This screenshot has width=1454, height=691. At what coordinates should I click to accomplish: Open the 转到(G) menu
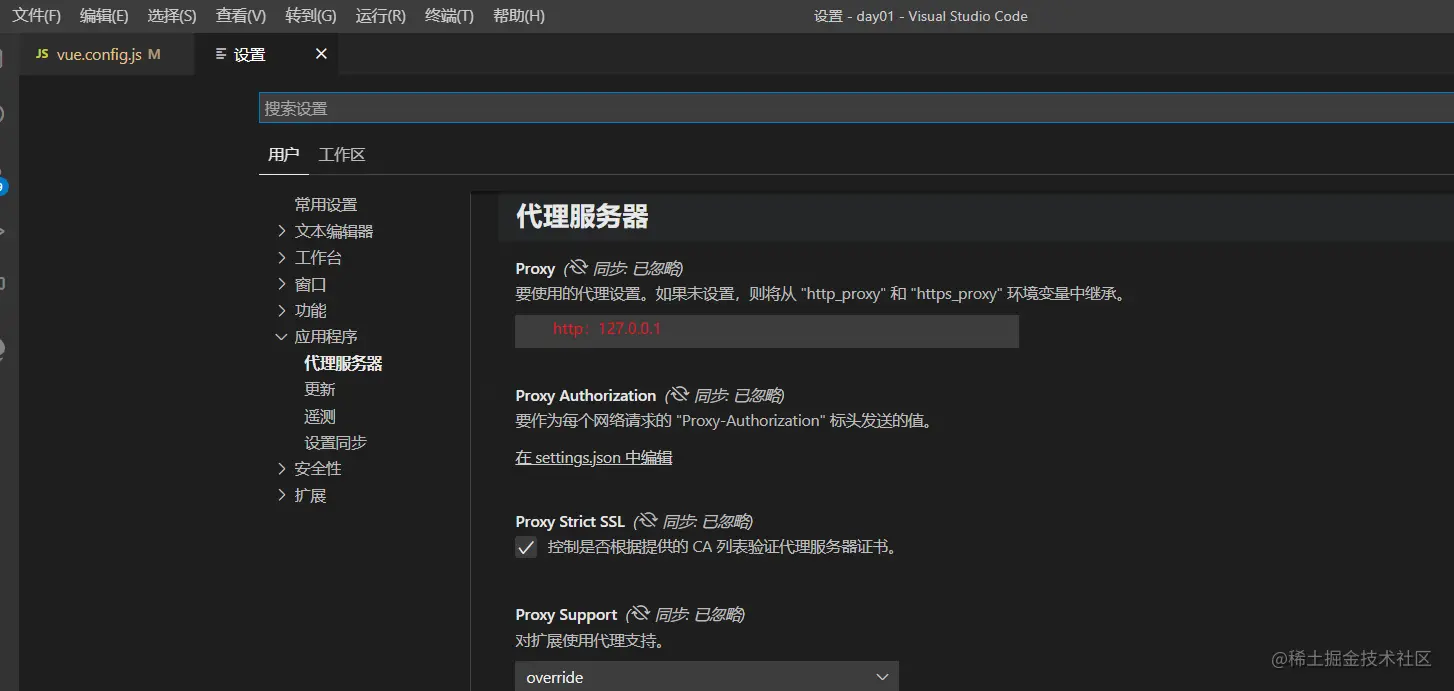[310, 16]
